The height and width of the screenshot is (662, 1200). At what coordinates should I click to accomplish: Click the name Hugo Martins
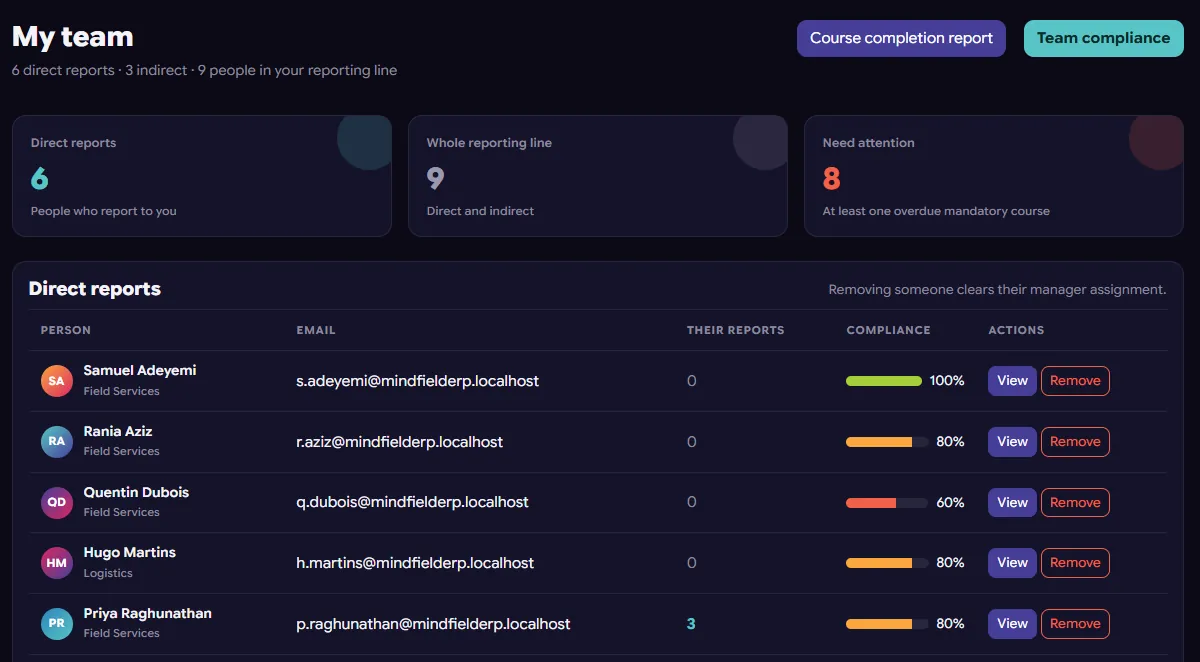click(x=130, y=552)
